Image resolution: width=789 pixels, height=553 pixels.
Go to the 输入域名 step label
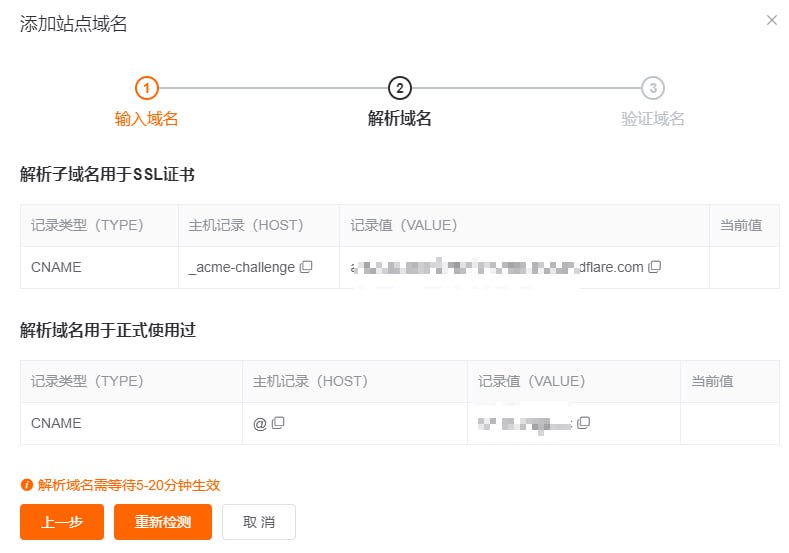coord(146,119)
